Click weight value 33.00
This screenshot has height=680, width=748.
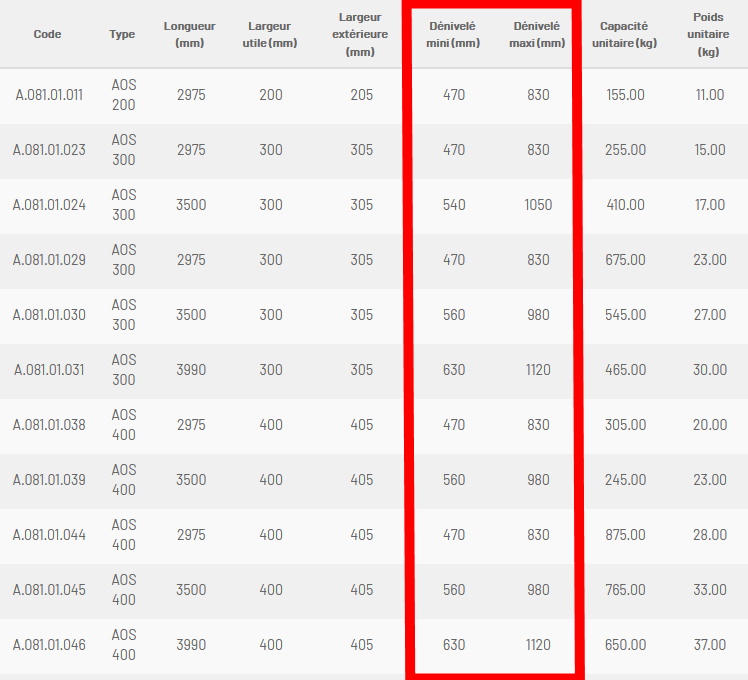click(710, 590)
